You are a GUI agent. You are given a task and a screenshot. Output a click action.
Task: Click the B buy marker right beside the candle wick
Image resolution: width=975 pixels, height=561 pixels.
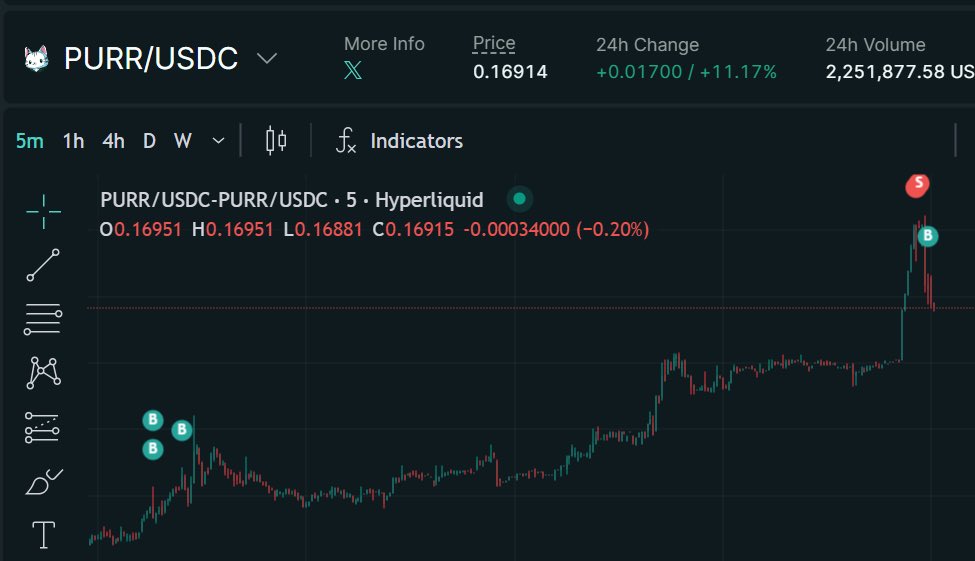[182, 429]
